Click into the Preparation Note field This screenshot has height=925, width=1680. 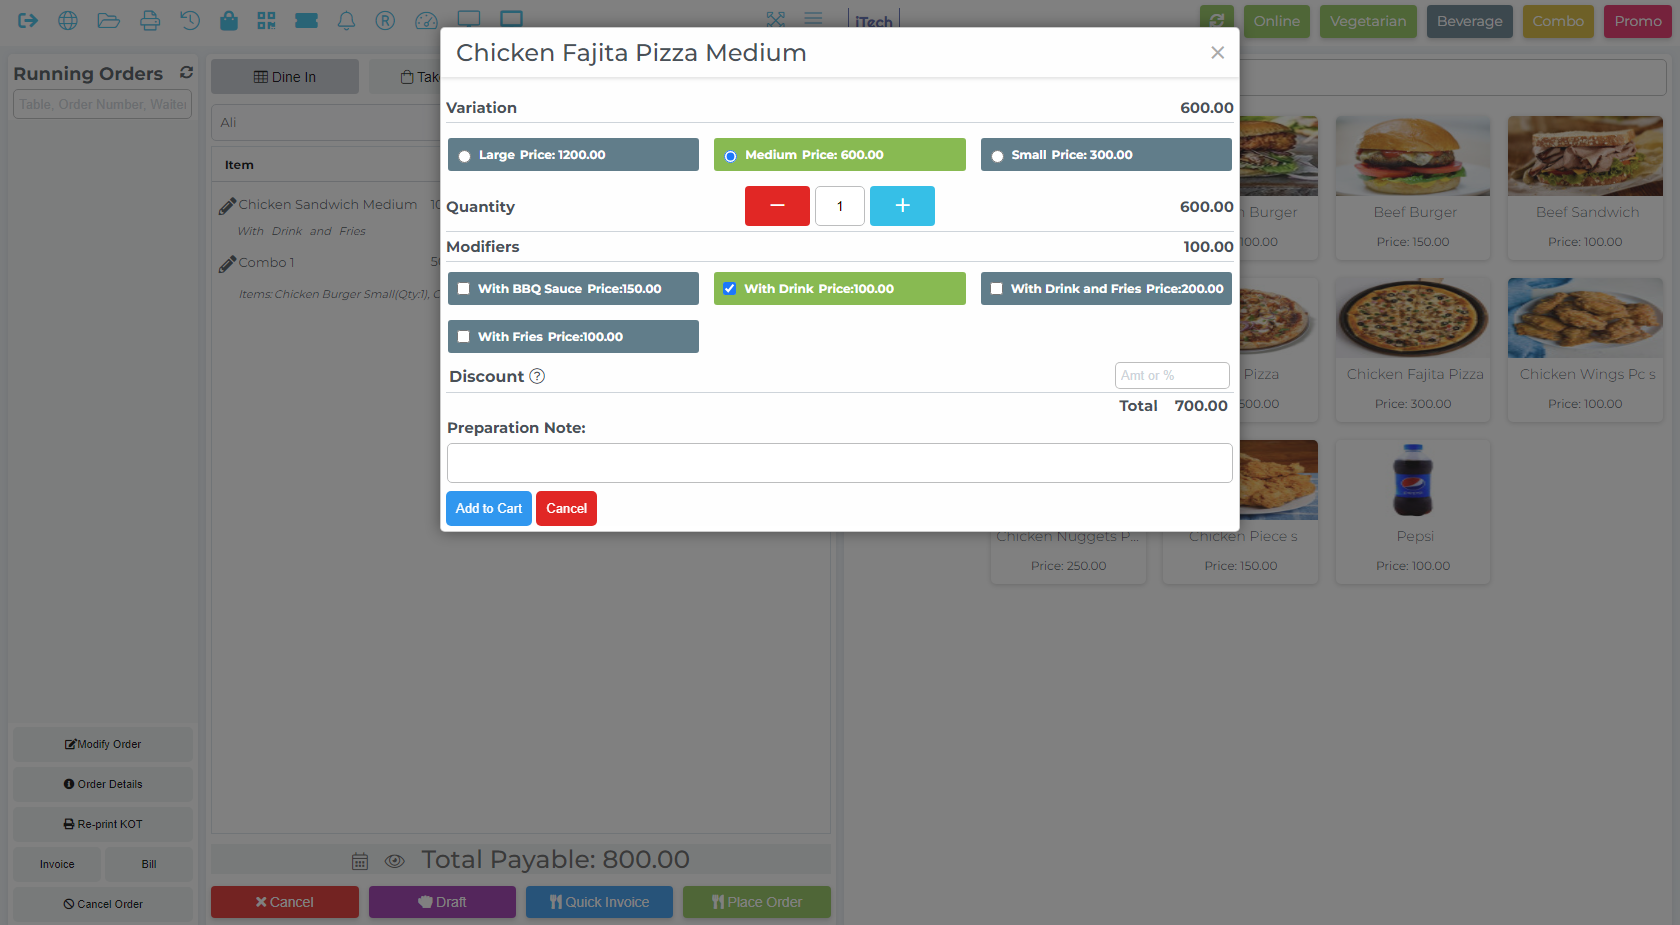[839, 463]
